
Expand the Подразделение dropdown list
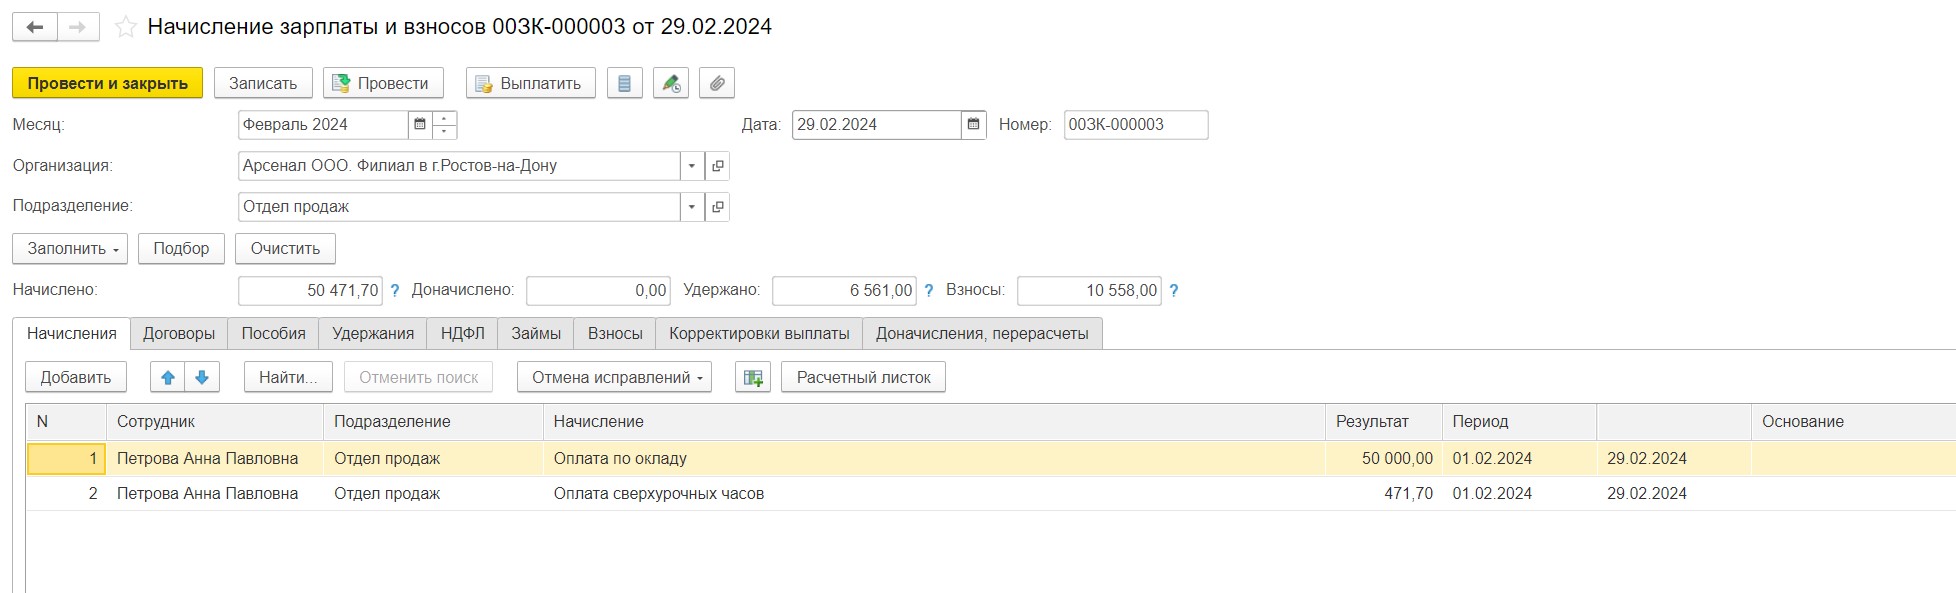click(x=692, y=207)
